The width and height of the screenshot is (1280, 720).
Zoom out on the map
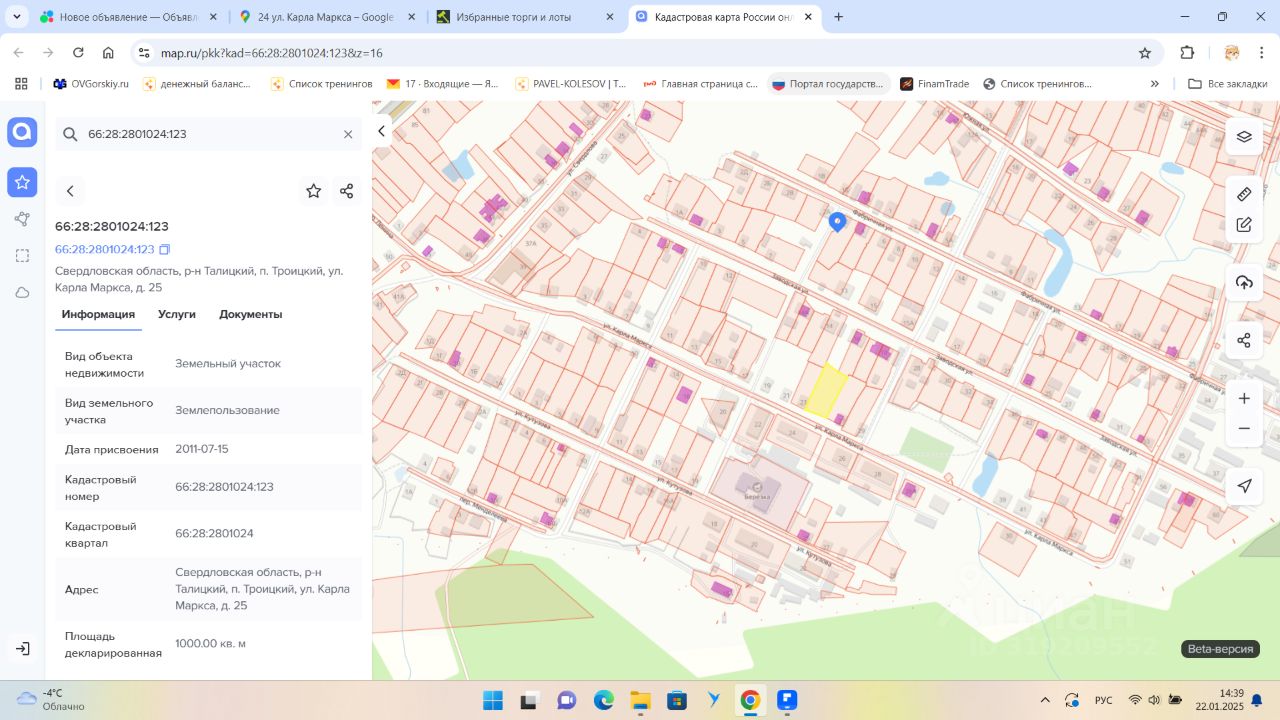pyautogui.click(x=1244, y=429)
